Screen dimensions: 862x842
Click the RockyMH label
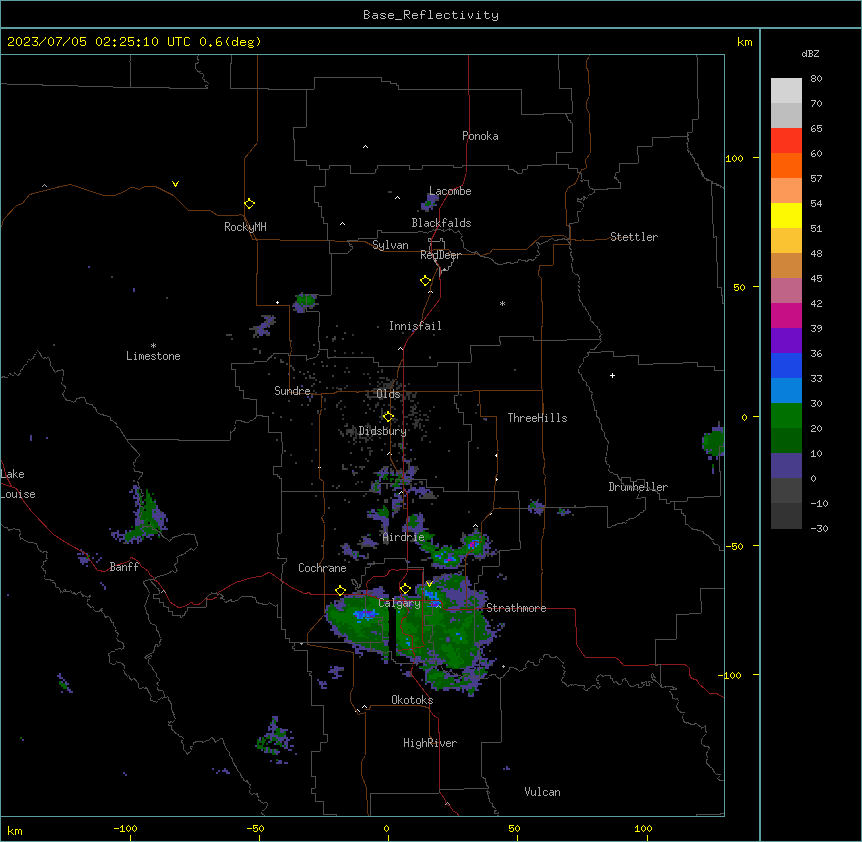245,227
